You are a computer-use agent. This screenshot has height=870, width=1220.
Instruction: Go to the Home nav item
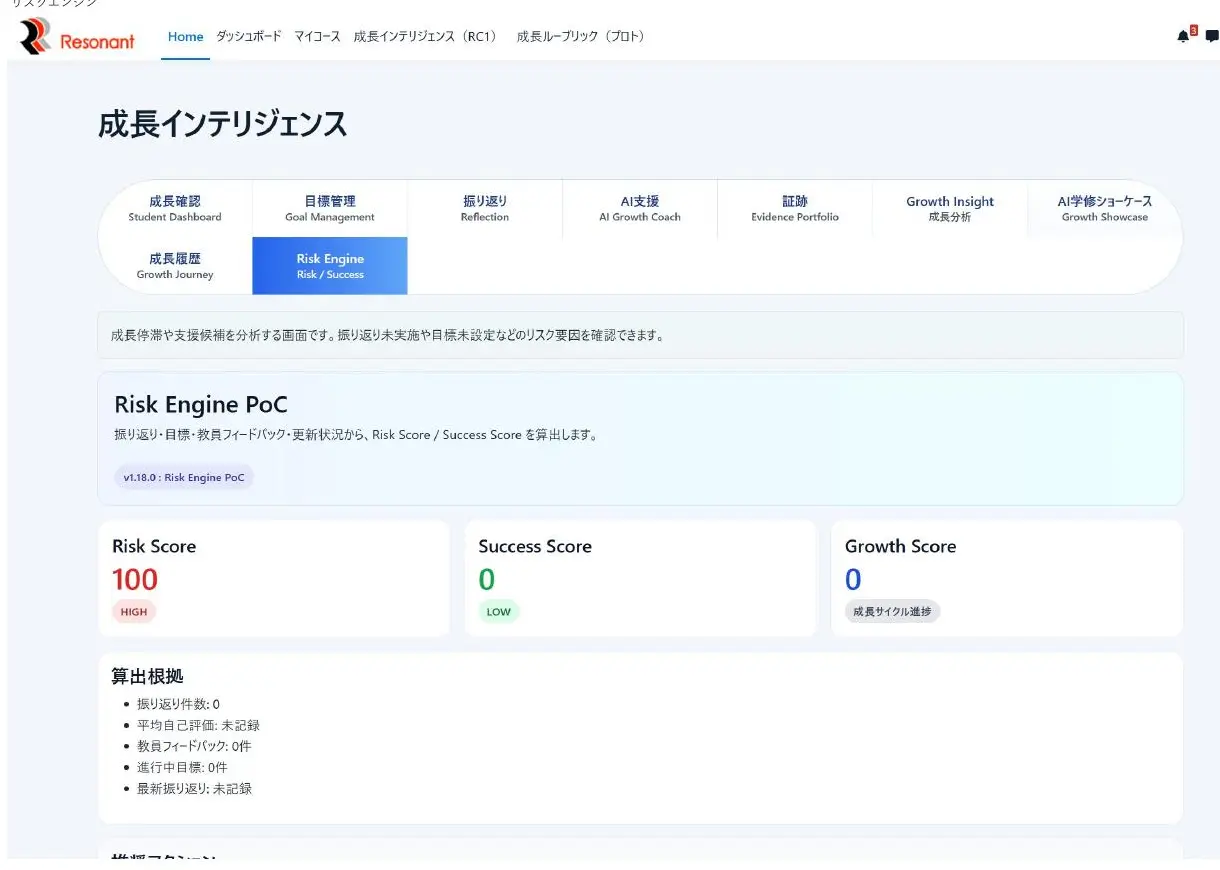click(x=185, y=37)
